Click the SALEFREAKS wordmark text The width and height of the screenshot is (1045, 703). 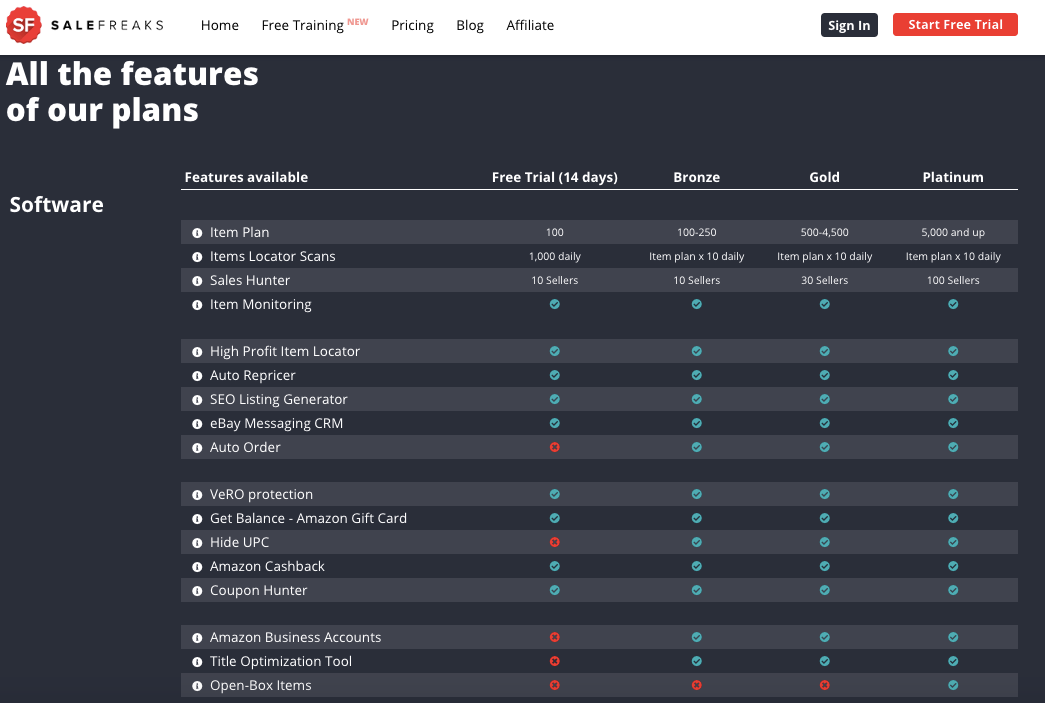pyautogui.click(x=107, y=25)
